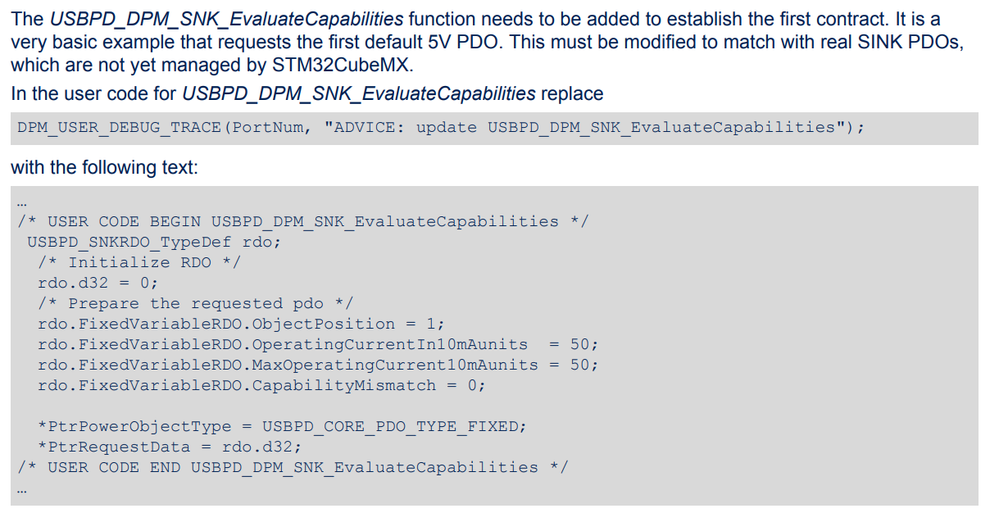Click the USER CODE END comment line
999x522 pixels.
(x=293, y=467)
